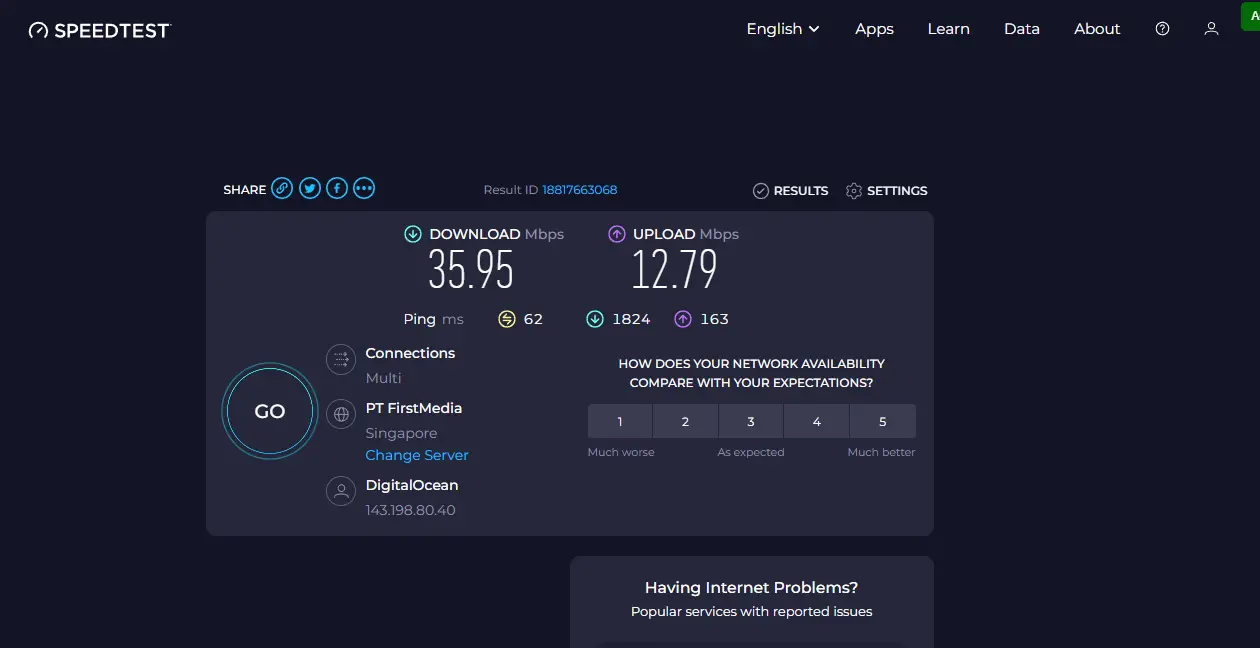This screenshot has width=1260, height=648.
Task: Click the Singapore server location
Action: pos(401,433)
